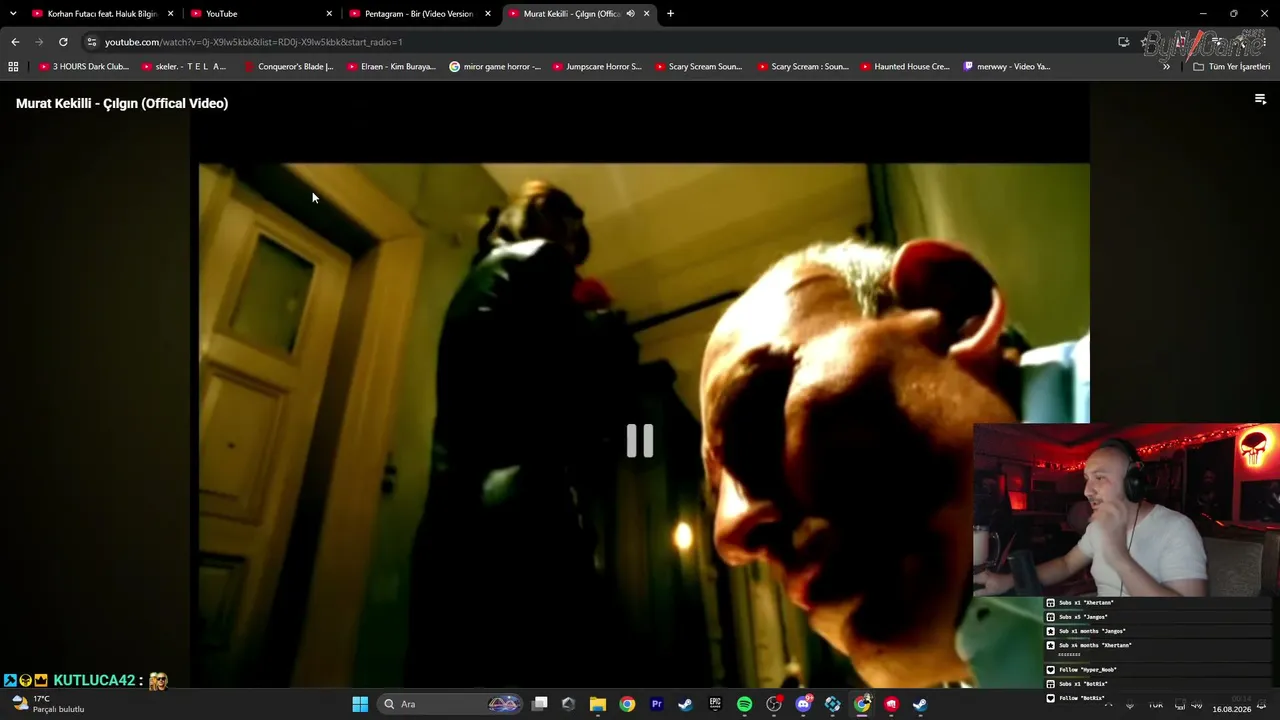
Task: Go forward to the next page
Action: pos(39,42)
